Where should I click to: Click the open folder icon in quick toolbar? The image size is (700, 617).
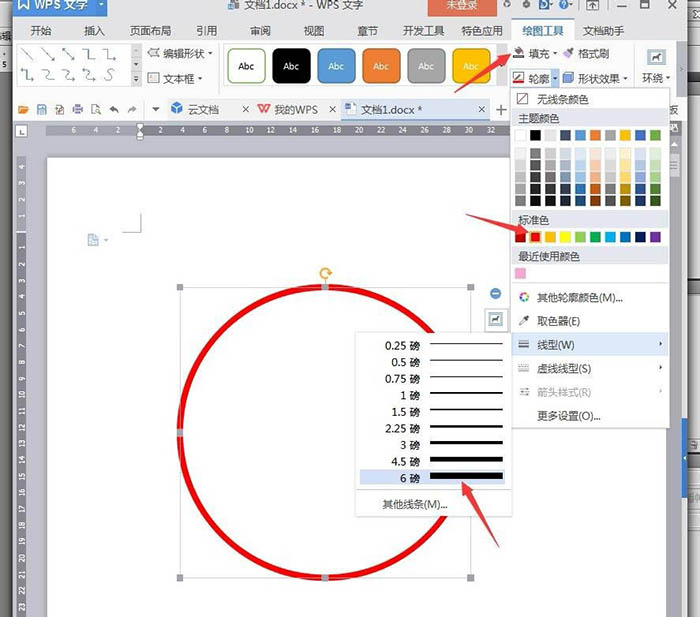[x=23, y=109]
